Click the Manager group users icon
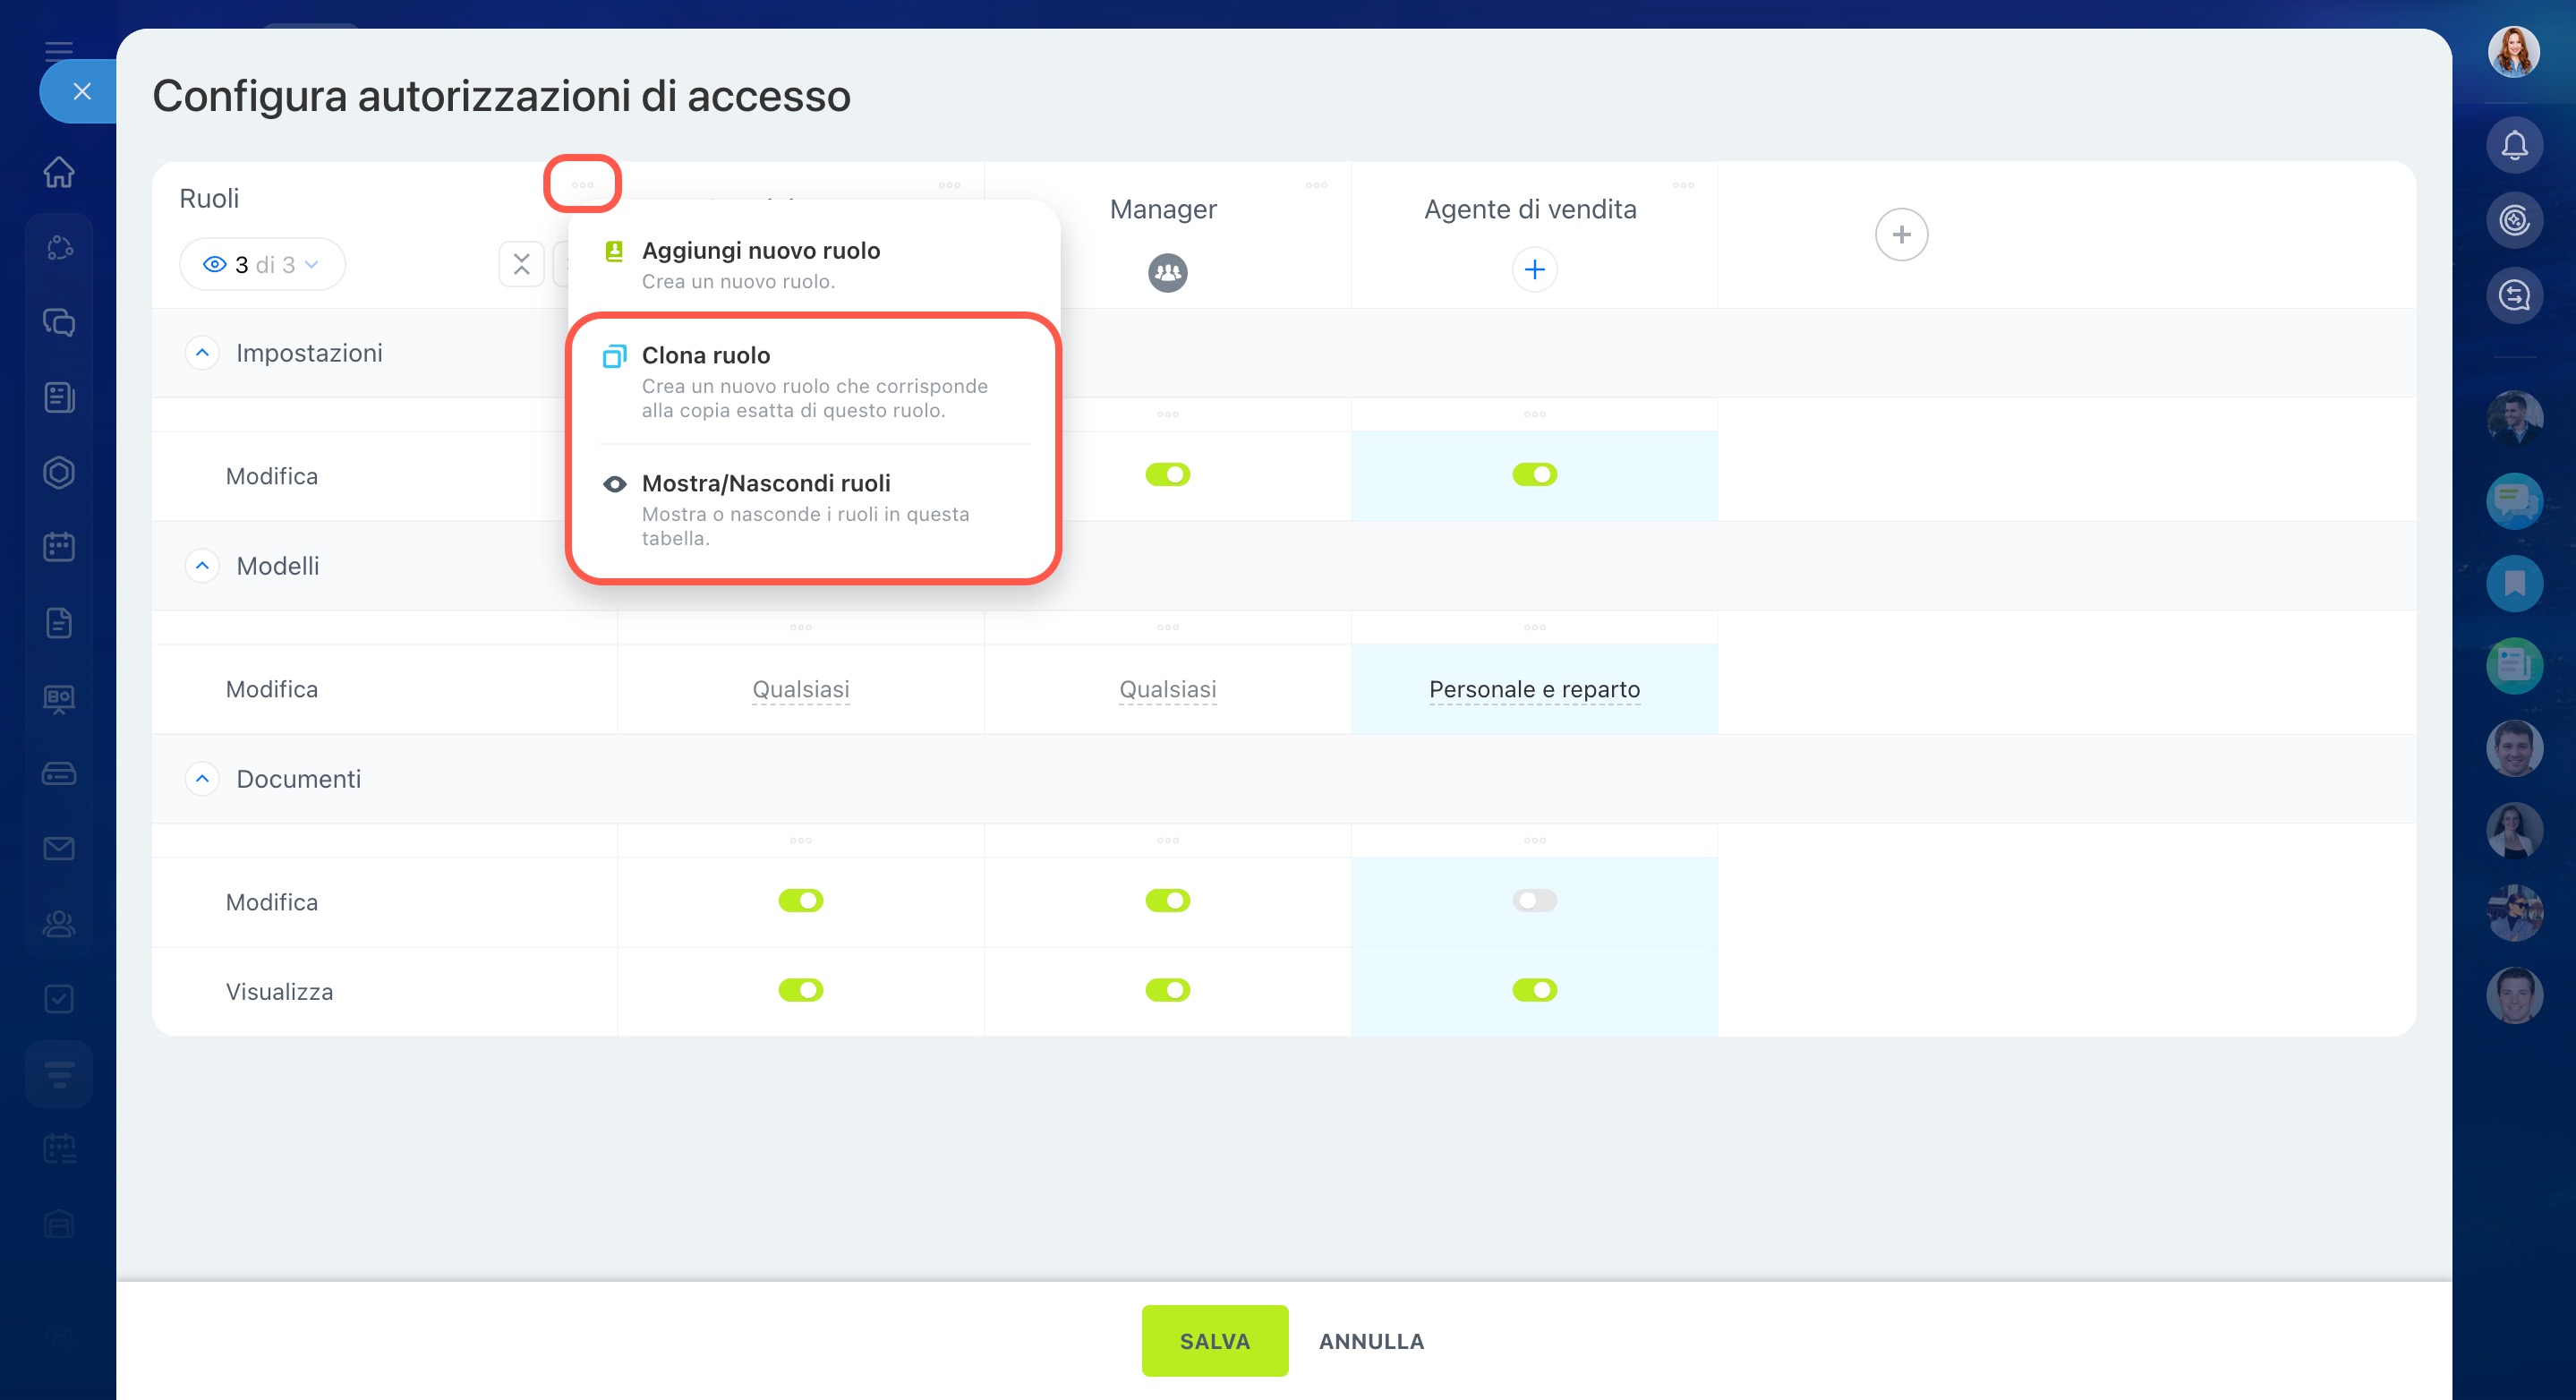 [1167, 272]
